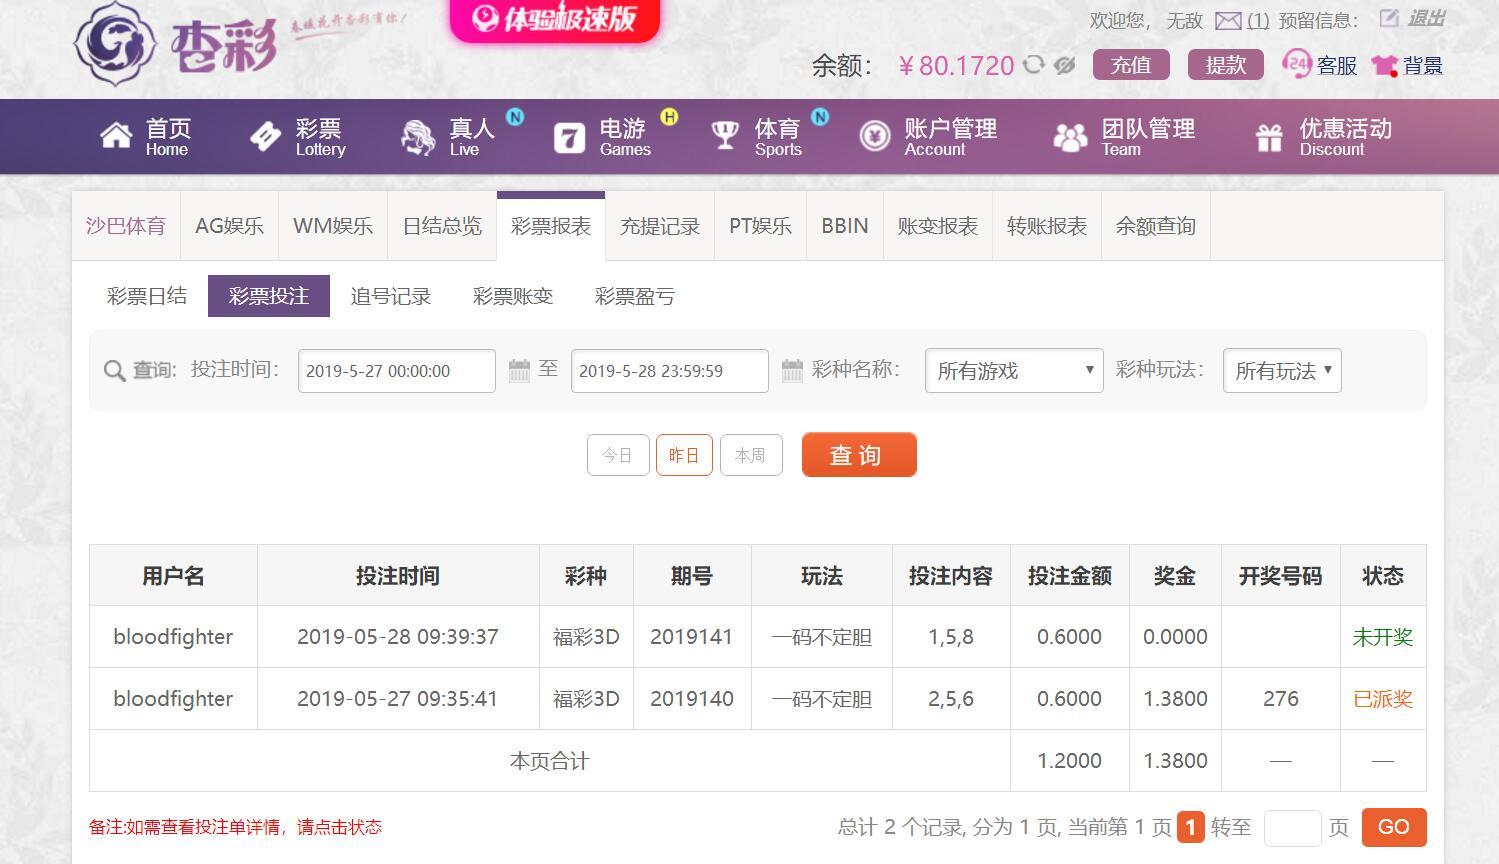Select the 昨日 date filter
Viewport: 1499px width, 864px height.
[684, 455]
